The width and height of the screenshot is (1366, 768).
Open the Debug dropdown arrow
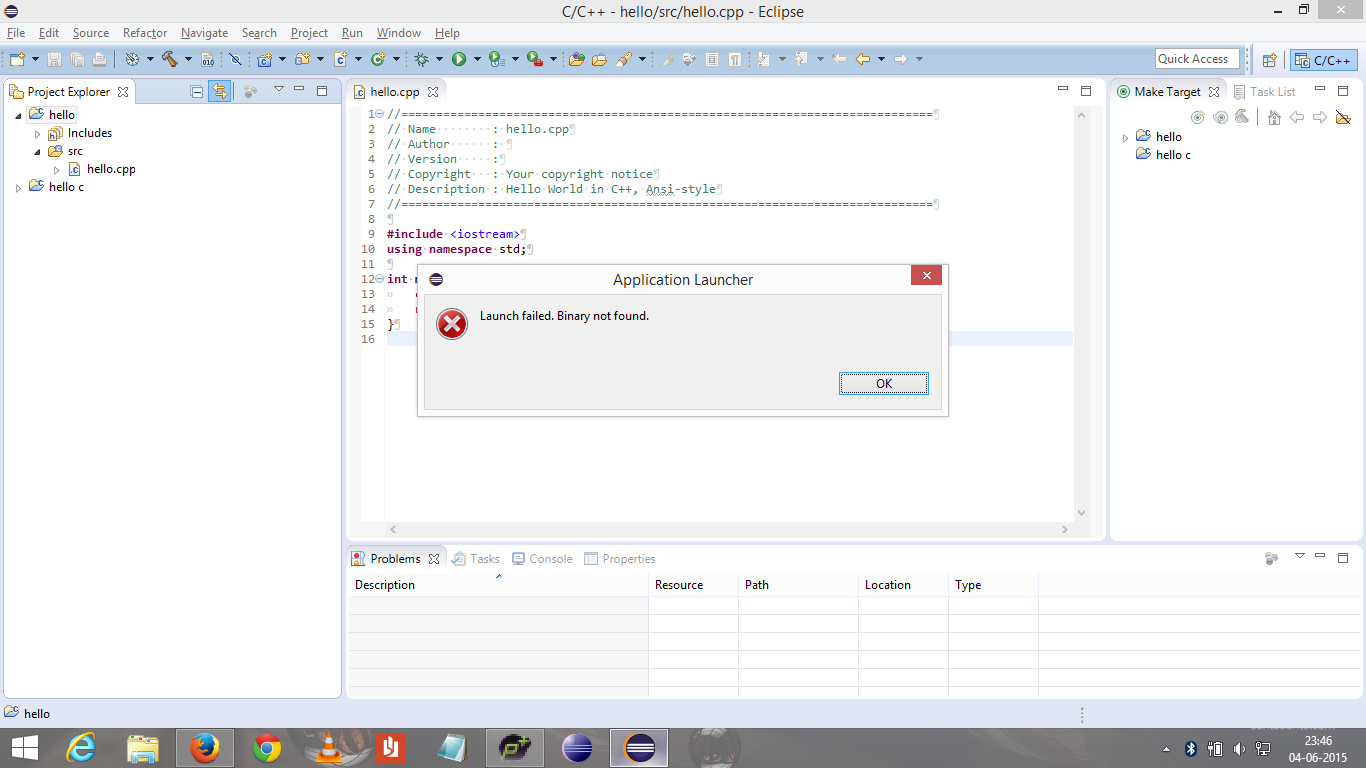(x=439, y=60)
